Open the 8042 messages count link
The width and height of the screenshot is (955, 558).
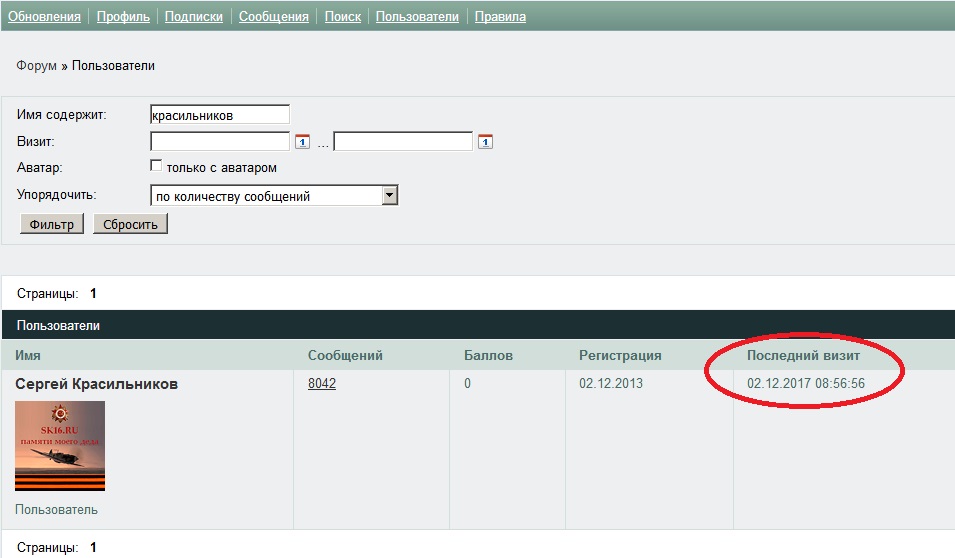coord(322,384)
